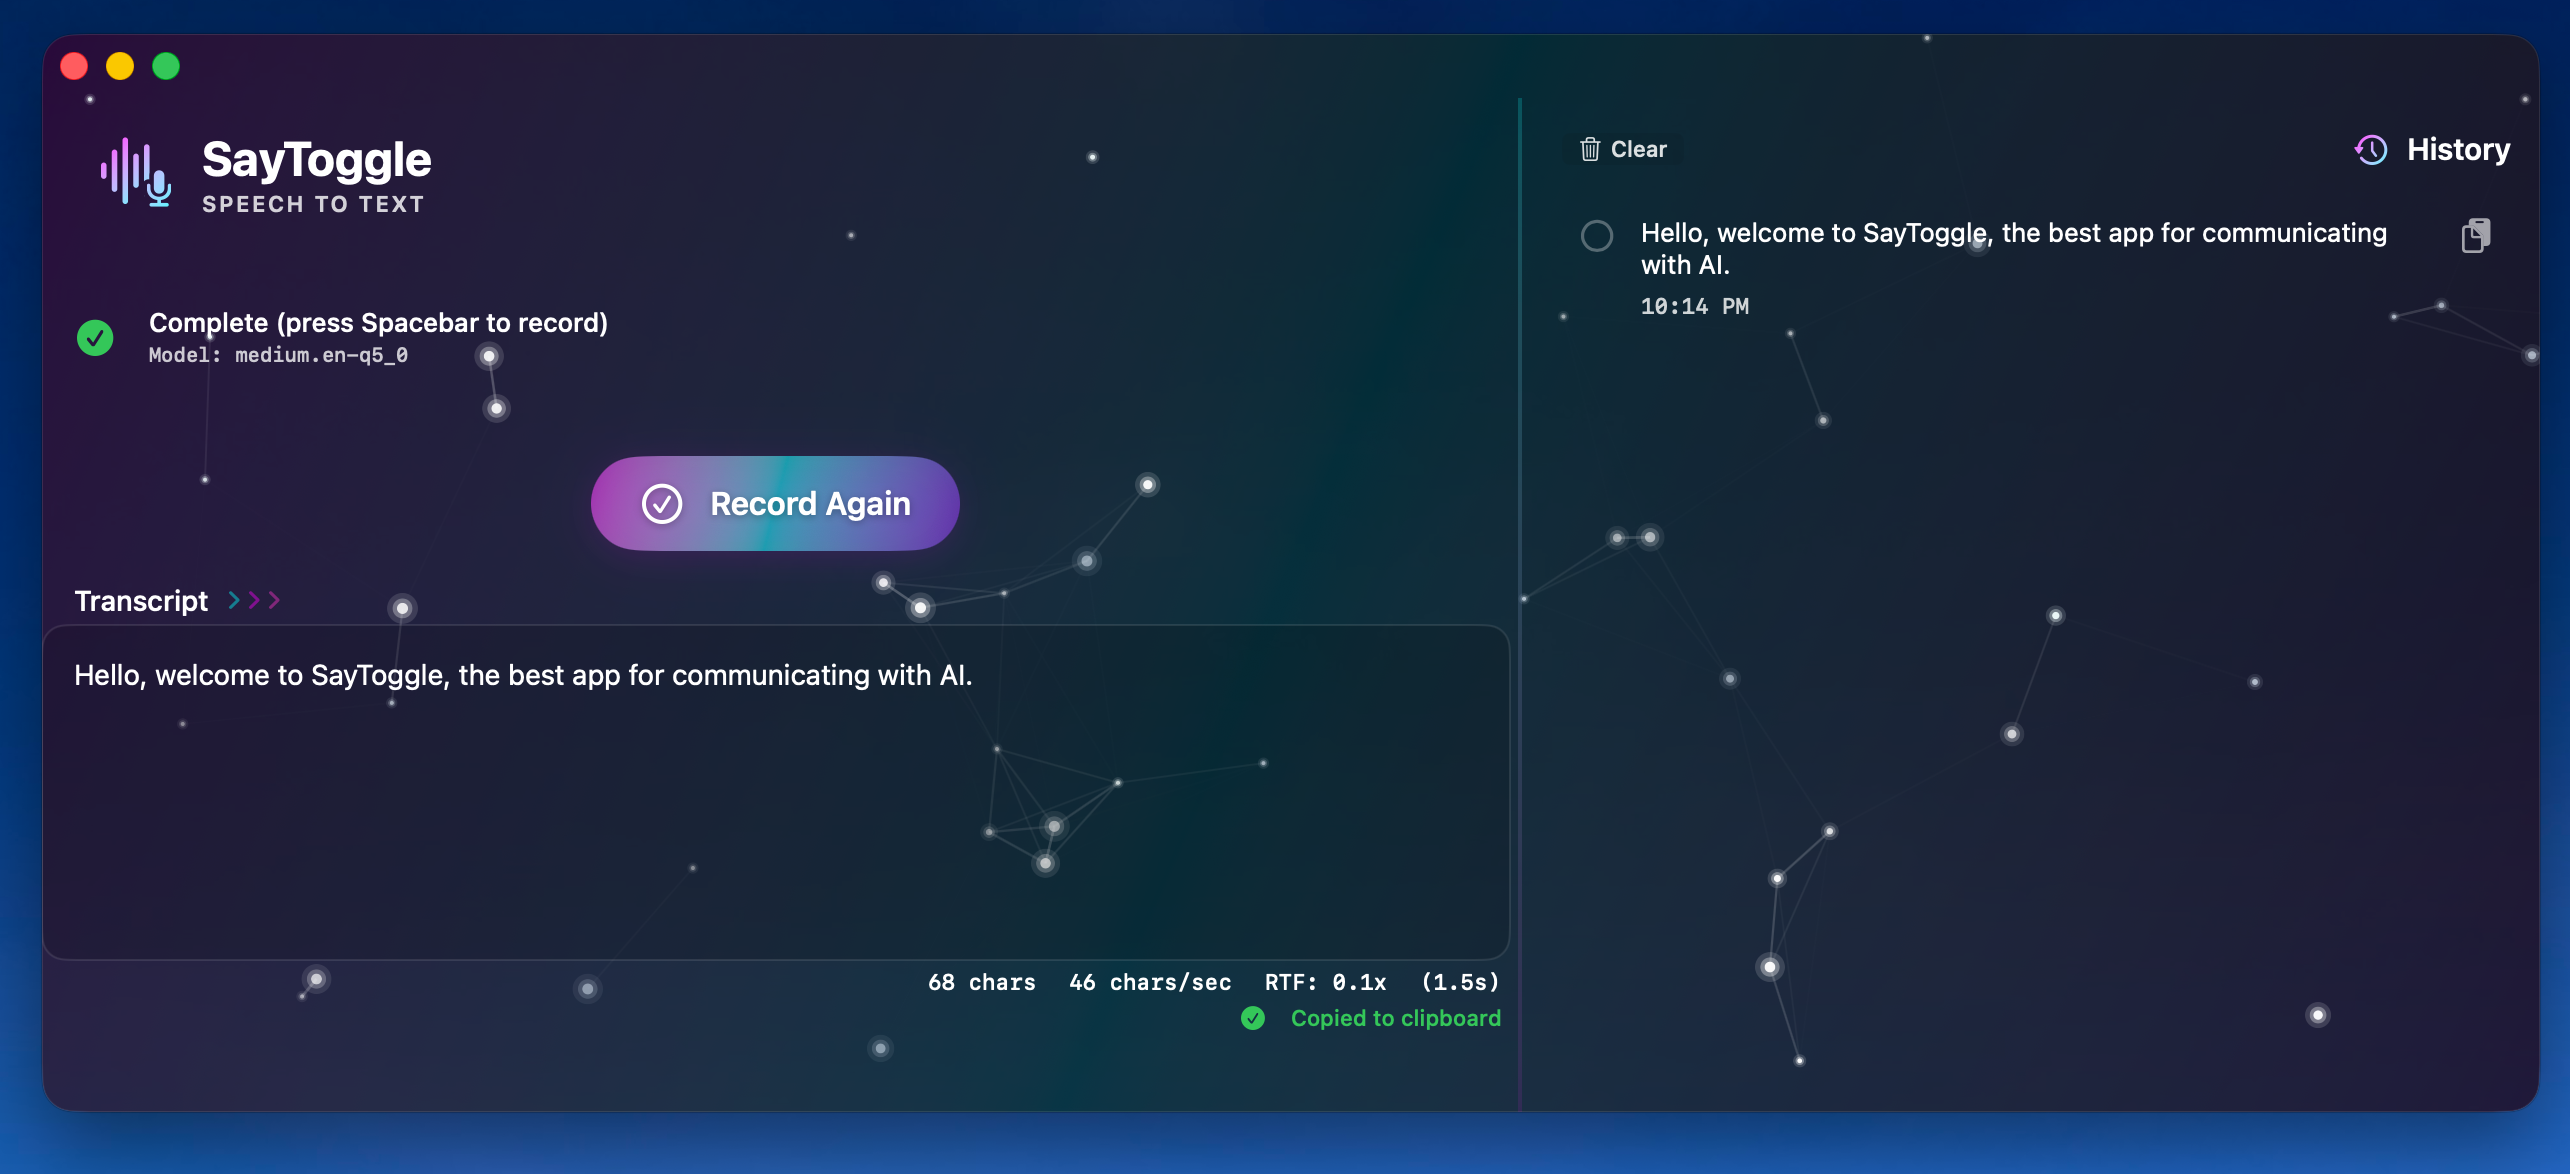2570x1174 pixels.
Task: Open the History view
Action: point(2458,149)
